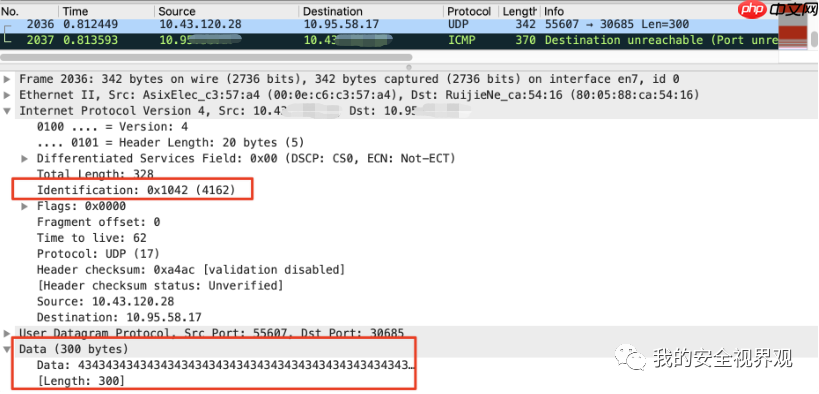Click the Destination column header

[x=371, y=11]
